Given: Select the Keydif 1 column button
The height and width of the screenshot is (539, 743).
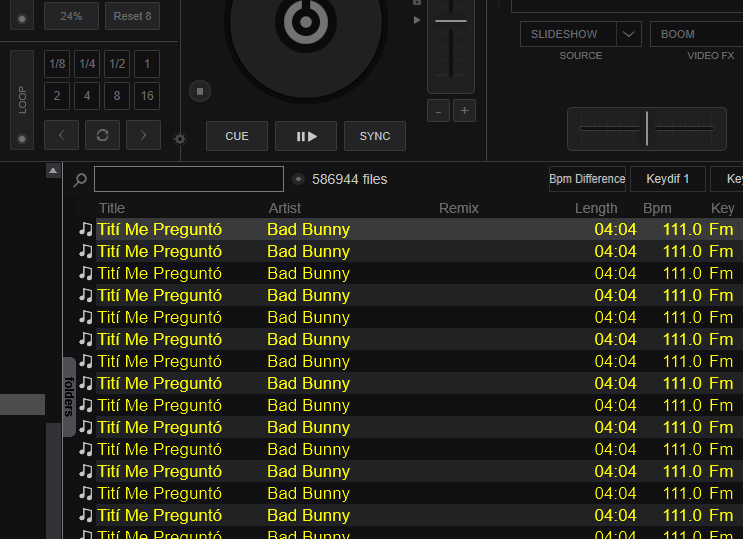Looking at the screenshot, I should coord(668,179).
